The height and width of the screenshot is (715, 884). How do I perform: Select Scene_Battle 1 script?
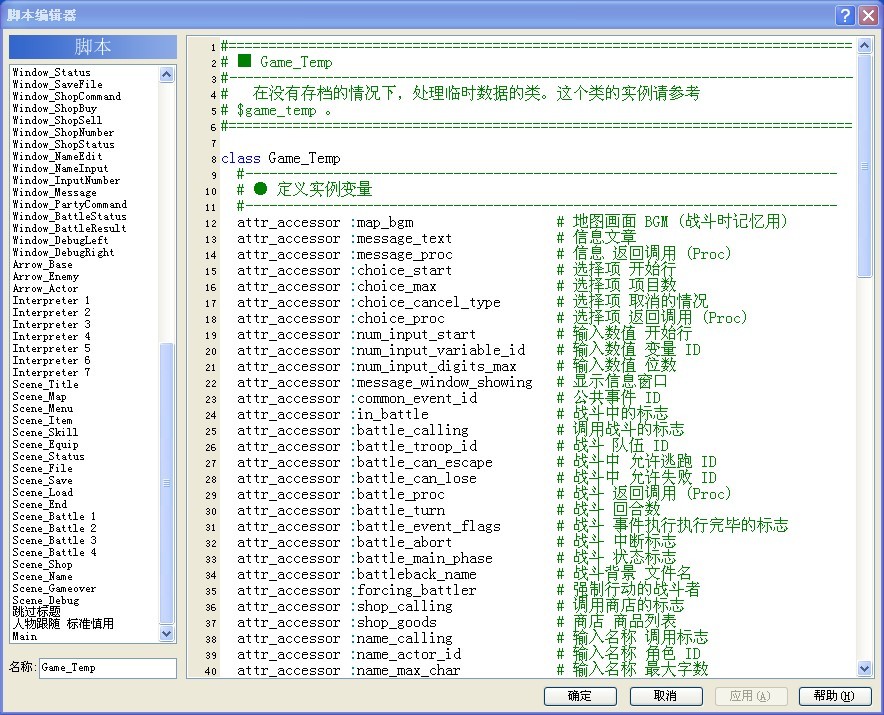coord(54,517)
